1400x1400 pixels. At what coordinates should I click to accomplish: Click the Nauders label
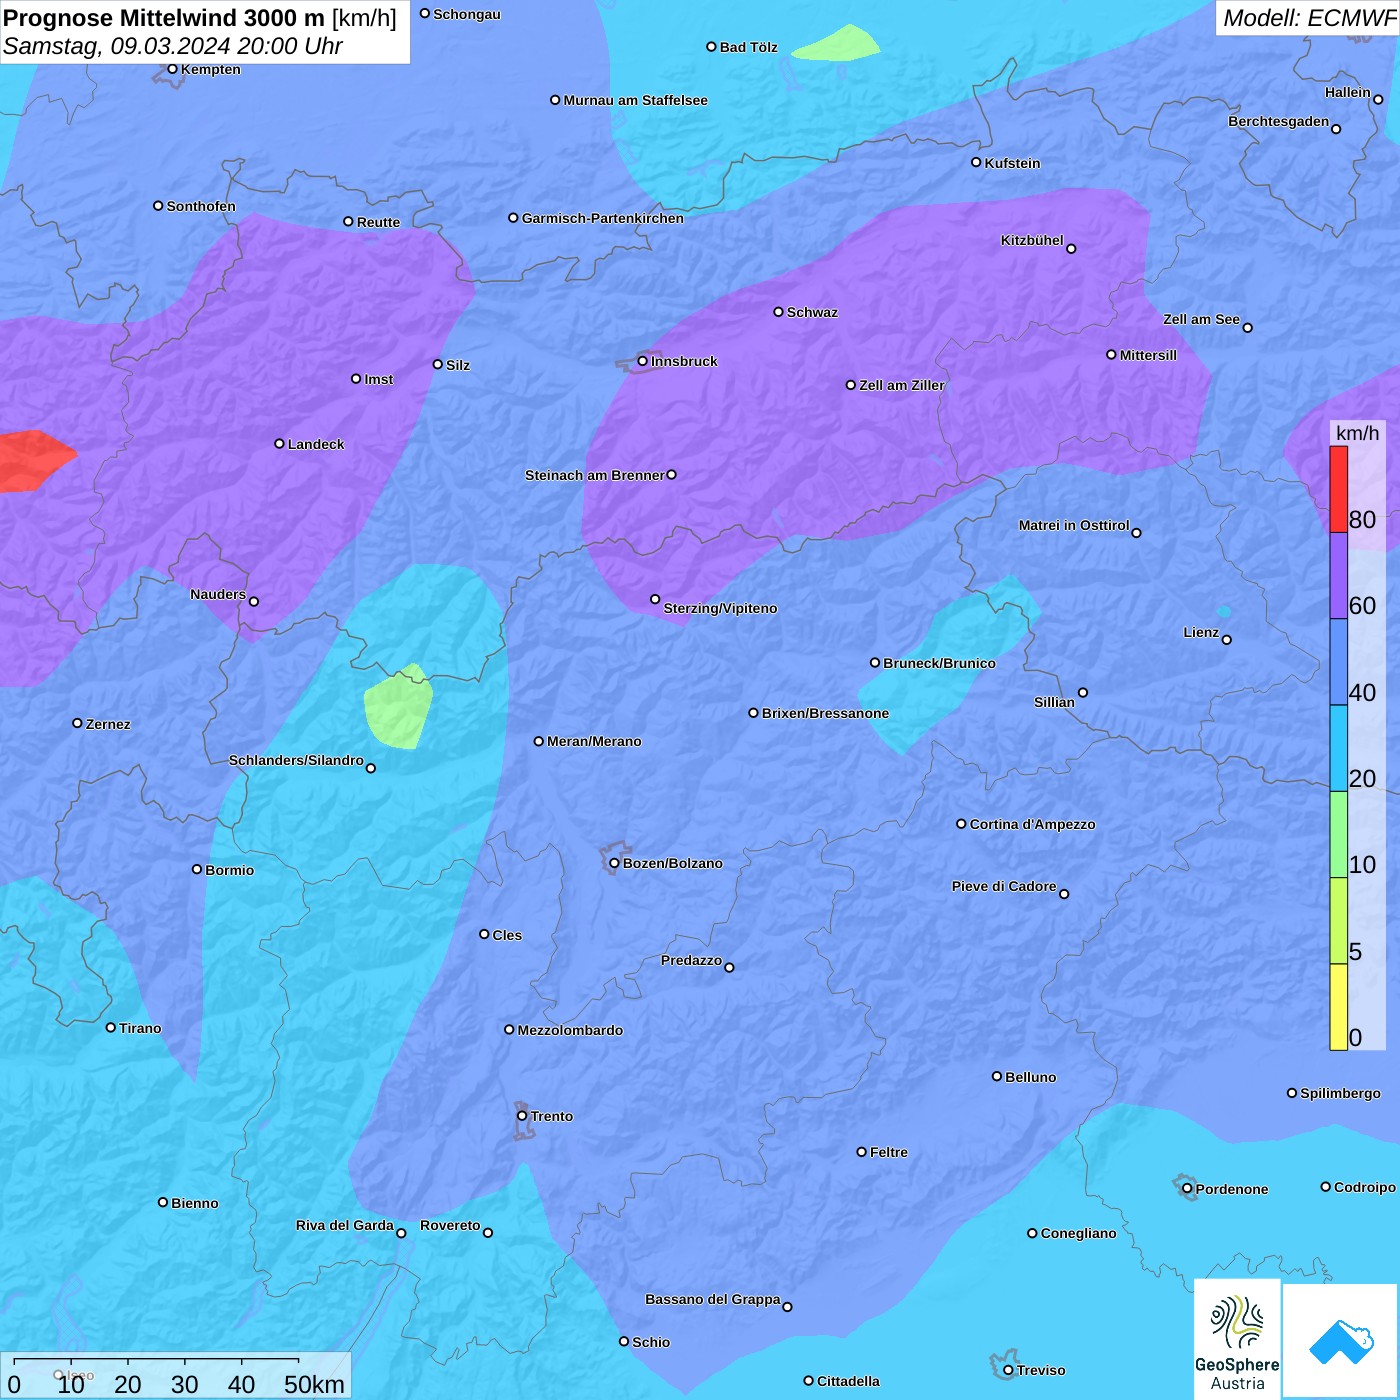coord(218,594)
